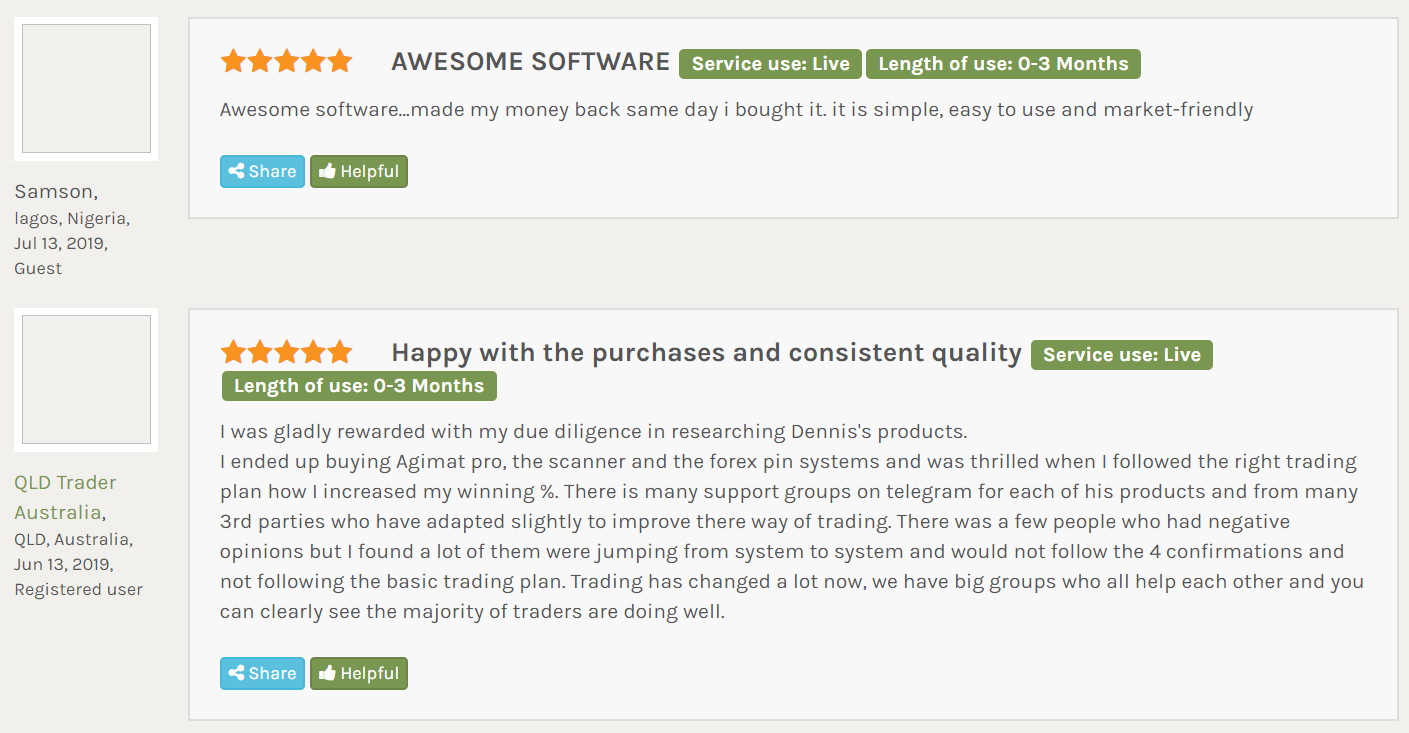Click QLD Trader's five-star rating

pyautogui.click(x=286, y=352)
